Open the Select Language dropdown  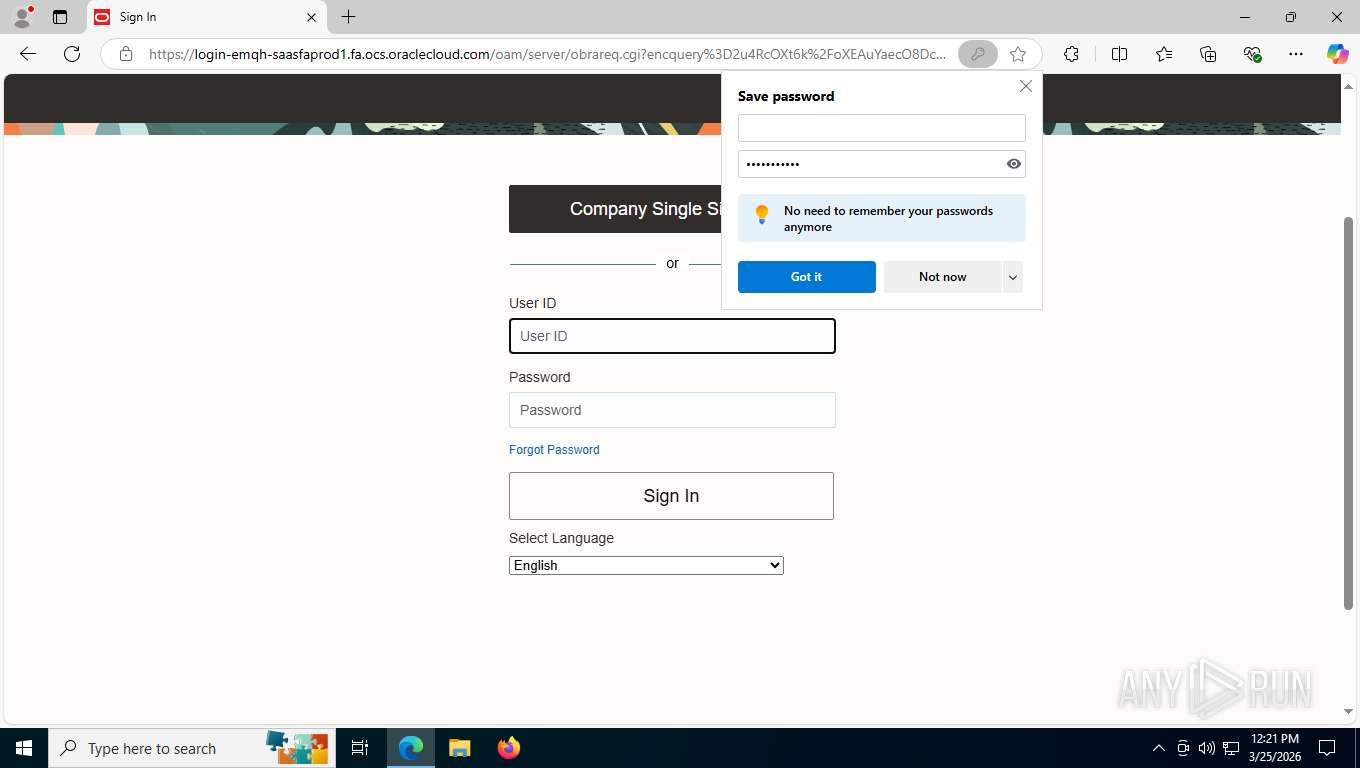646,565
